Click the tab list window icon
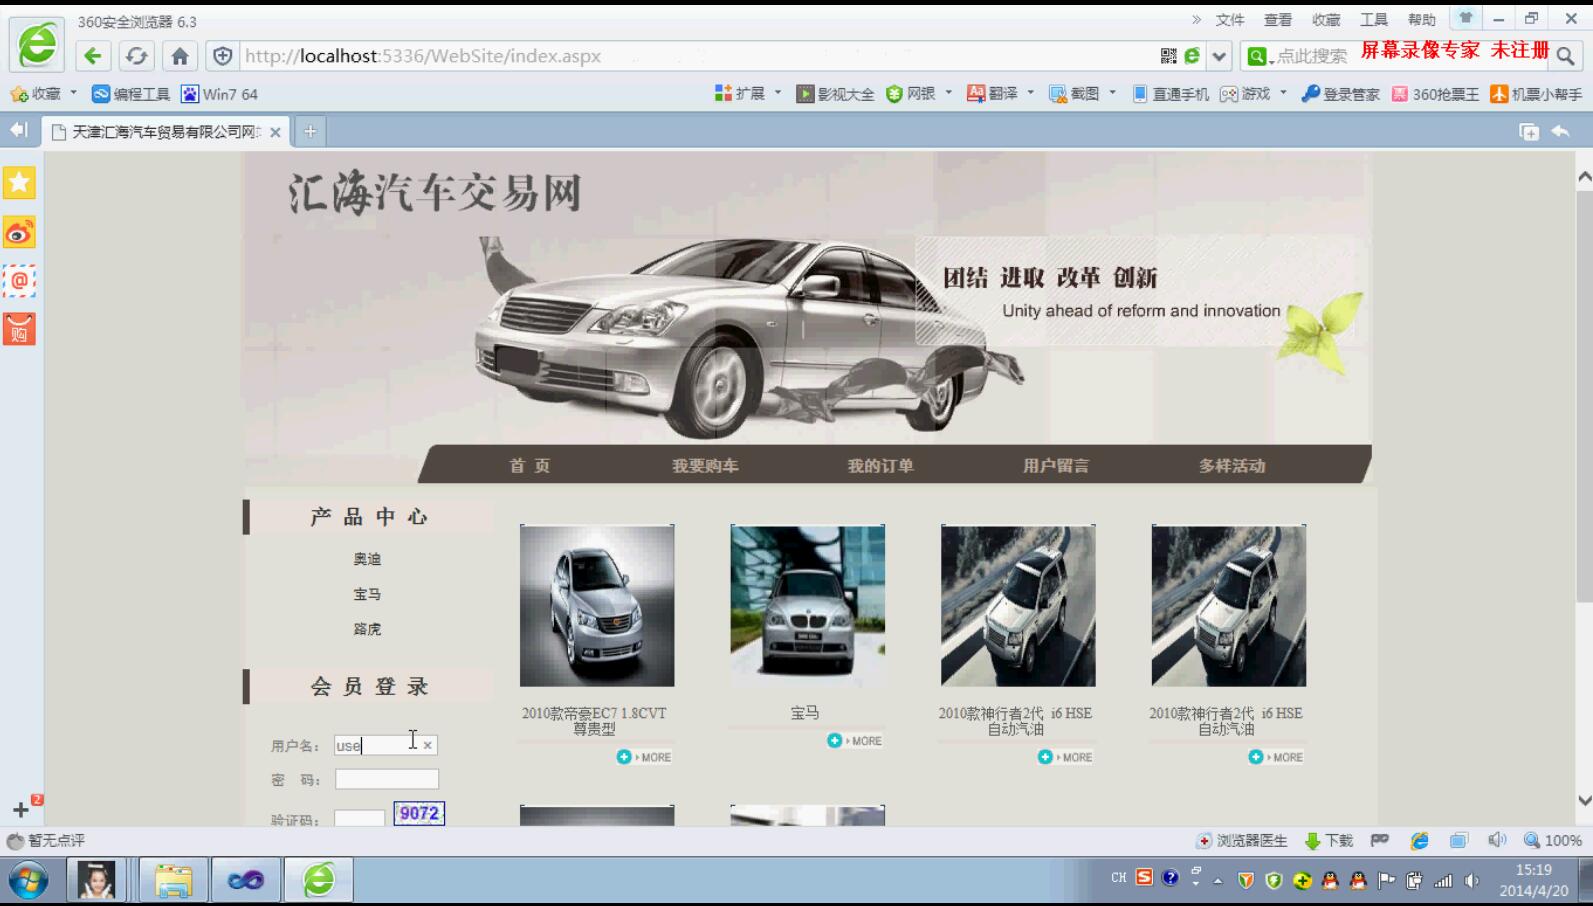This screenshot has width=1593, height=906. [1529, 131]
